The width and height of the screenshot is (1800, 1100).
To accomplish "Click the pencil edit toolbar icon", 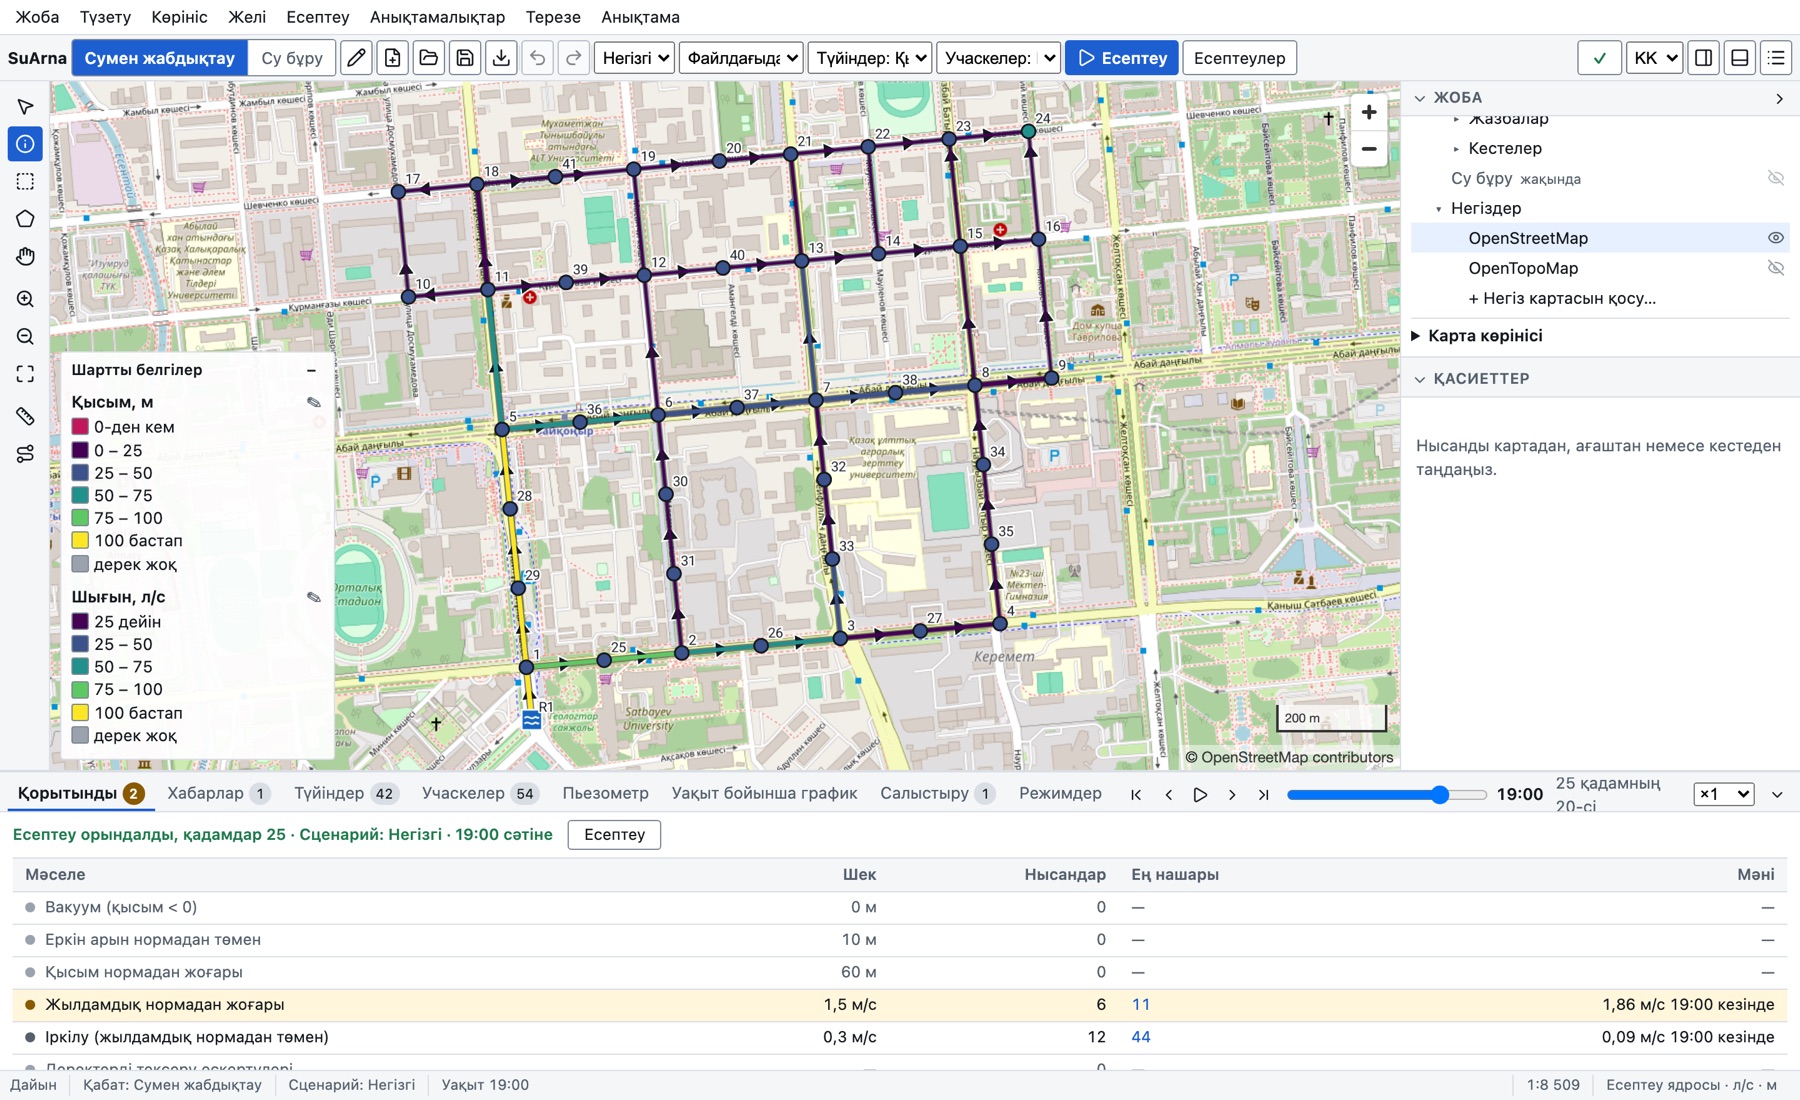I will [x=356, y=58].
